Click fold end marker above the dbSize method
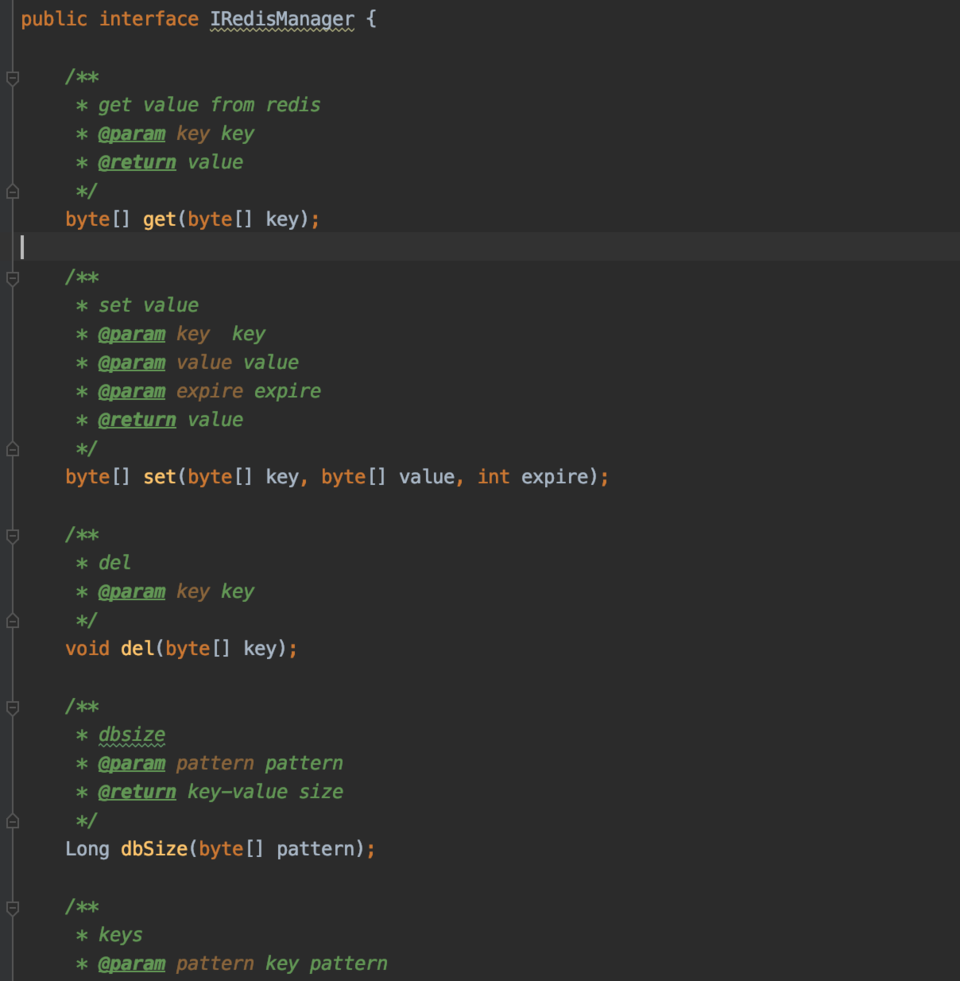This screenshot has width=960, height=981. [12, 821]
